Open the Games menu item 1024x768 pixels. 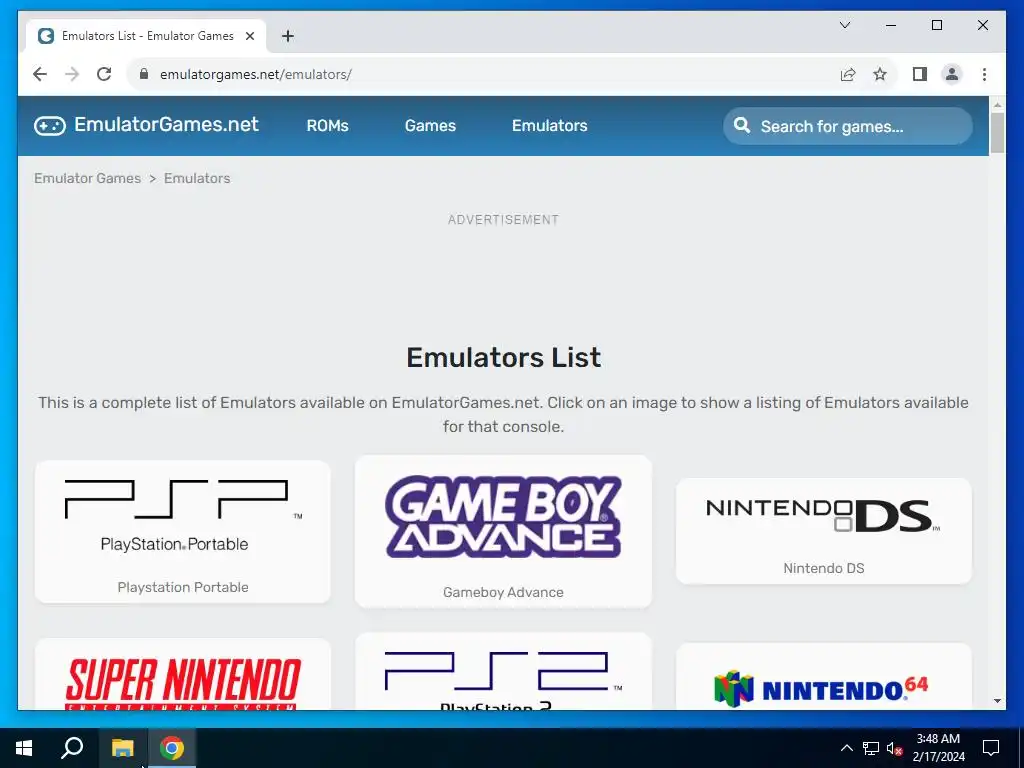[430, 125]
